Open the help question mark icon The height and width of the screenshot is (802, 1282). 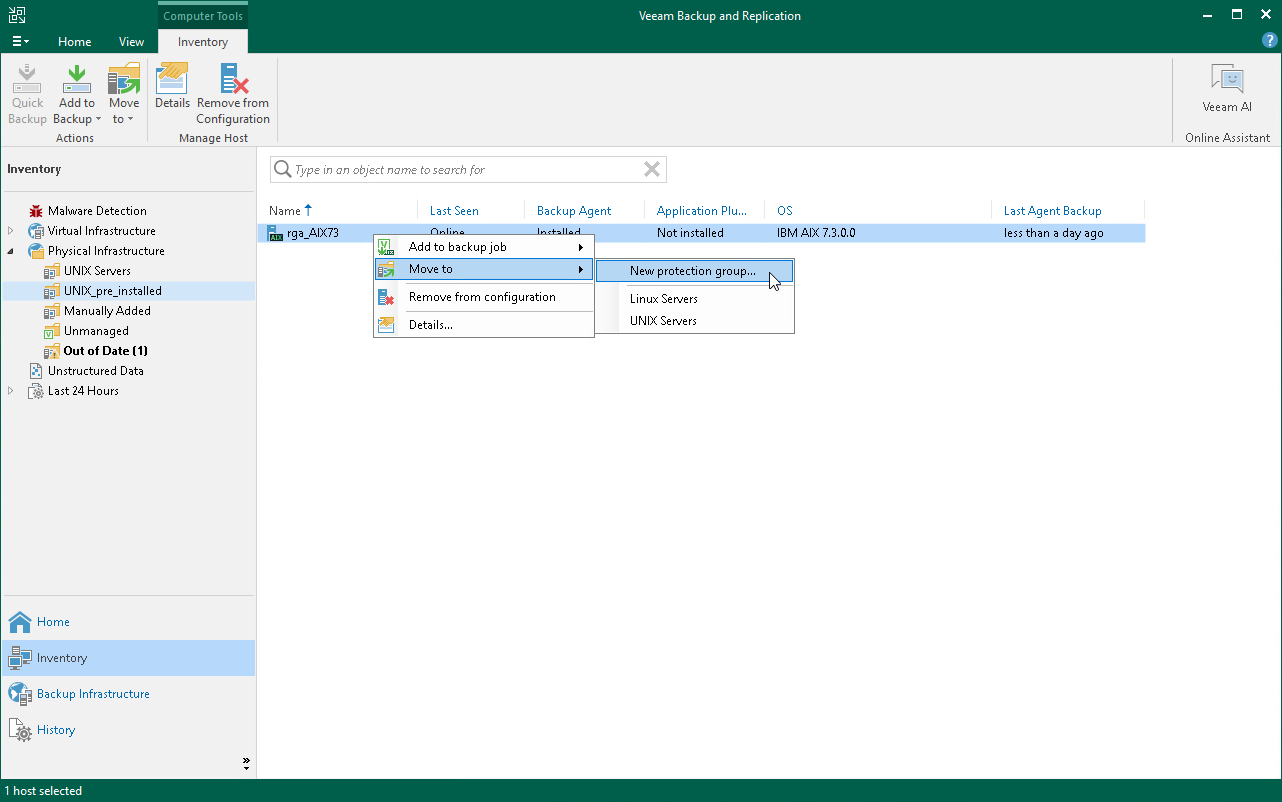1270,41
